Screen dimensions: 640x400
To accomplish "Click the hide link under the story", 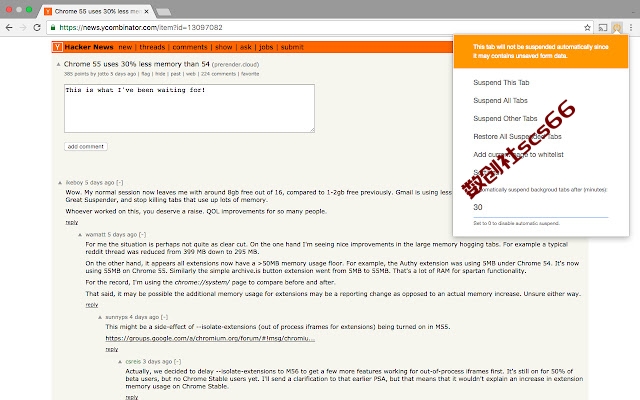I will (x=160, y=74).
